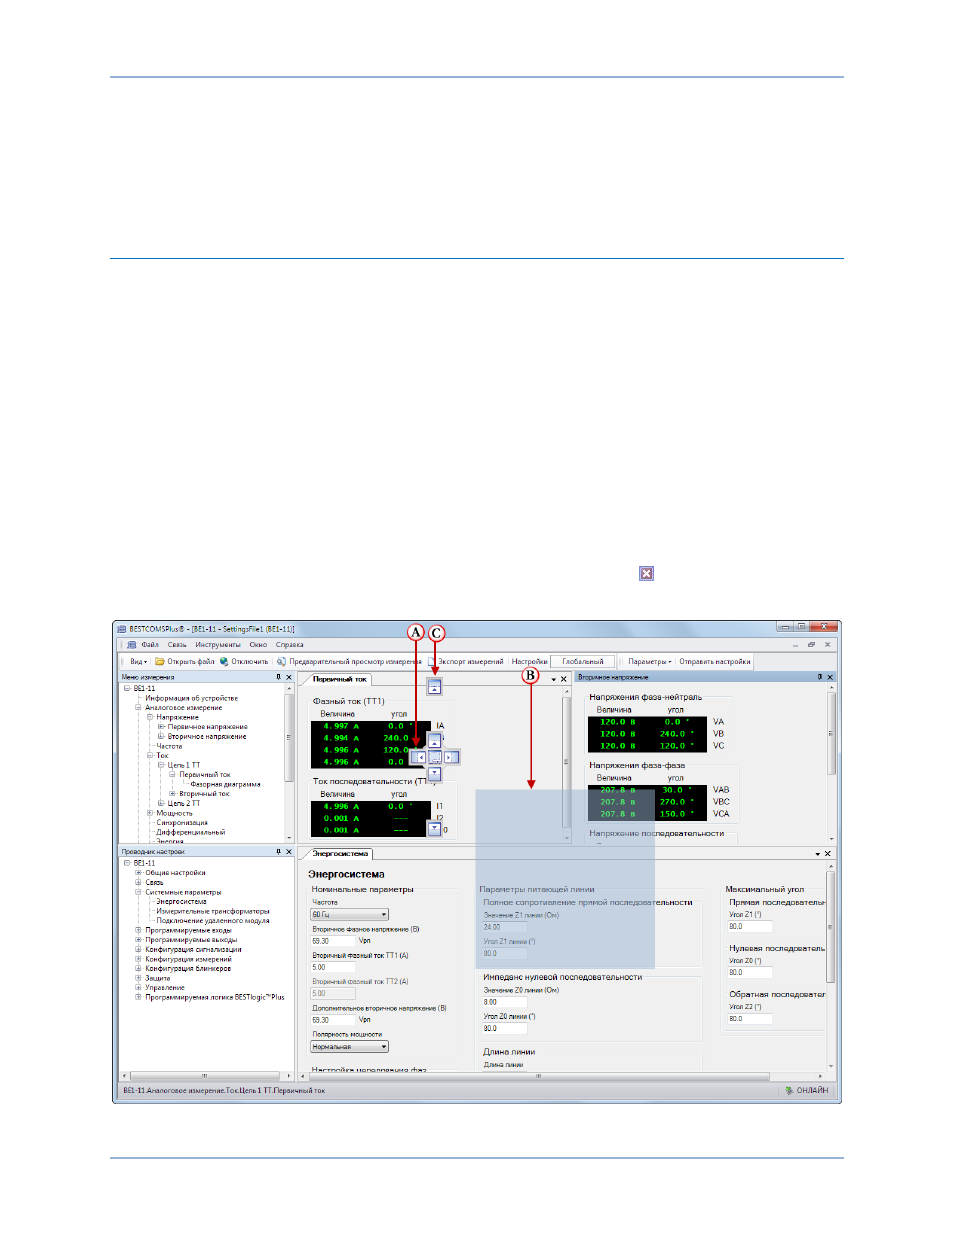This screenshot has width=954, height=1235.
Task: Pin the Вторичное напряжение panel
Action: coord(819,677)
